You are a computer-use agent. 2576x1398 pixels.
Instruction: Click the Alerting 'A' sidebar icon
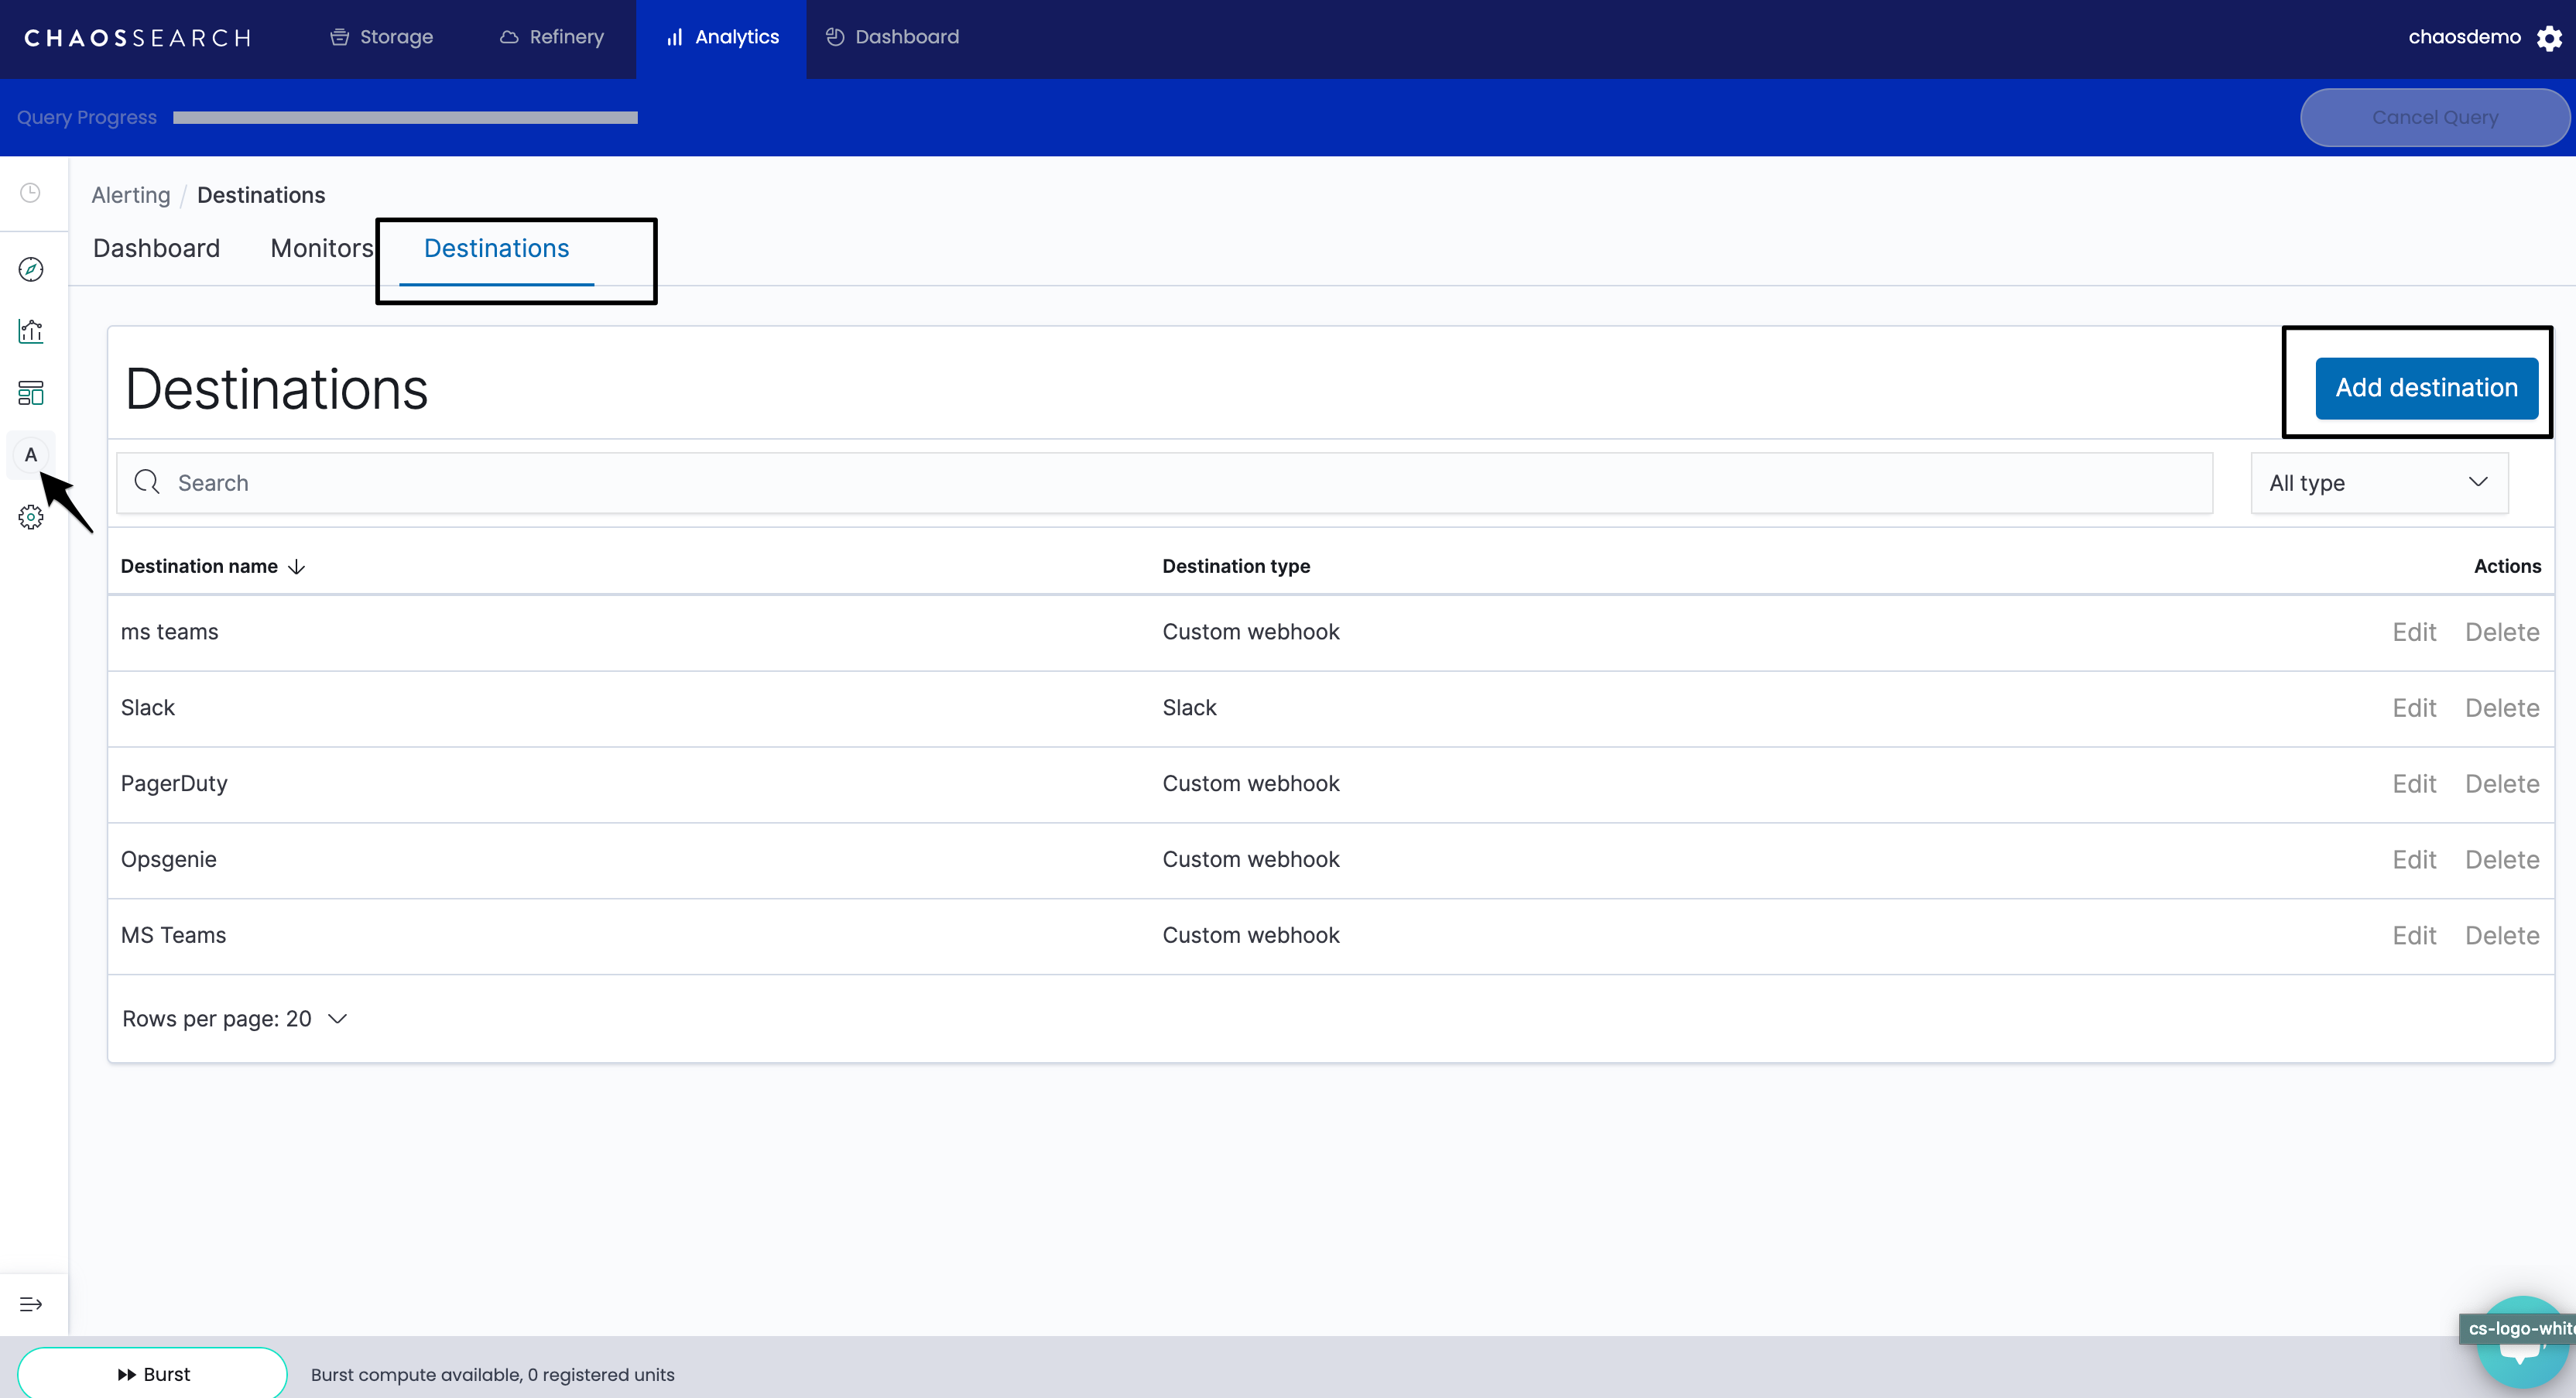[x=31, y=455]
